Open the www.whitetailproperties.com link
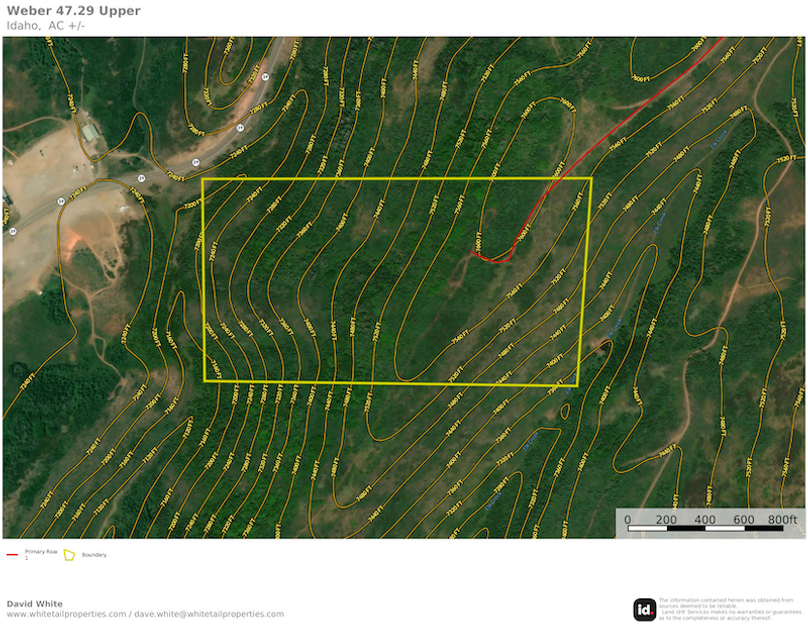Screen dimensions: 808x624 [66, 614]
